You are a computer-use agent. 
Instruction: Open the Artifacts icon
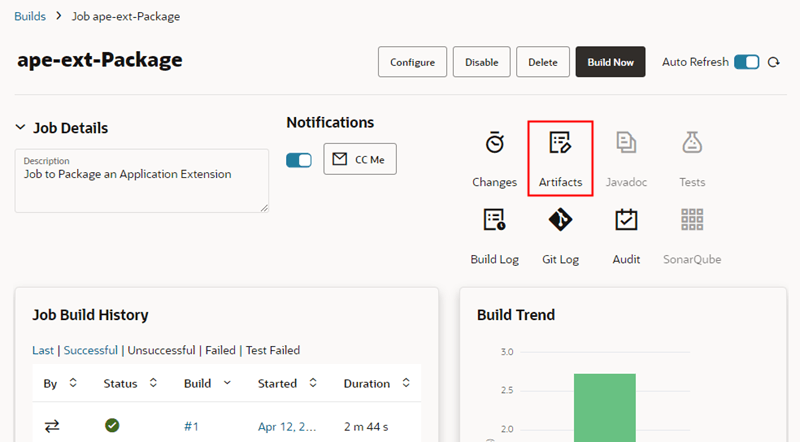pos(560,144)
